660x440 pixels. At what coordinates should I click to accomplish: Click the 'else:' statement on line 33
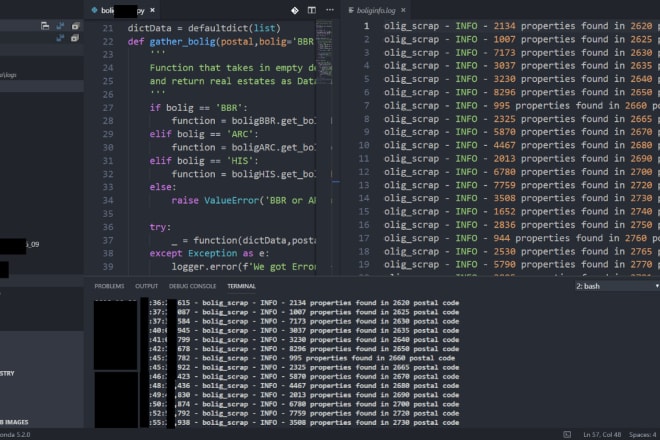tap(163, 187)
